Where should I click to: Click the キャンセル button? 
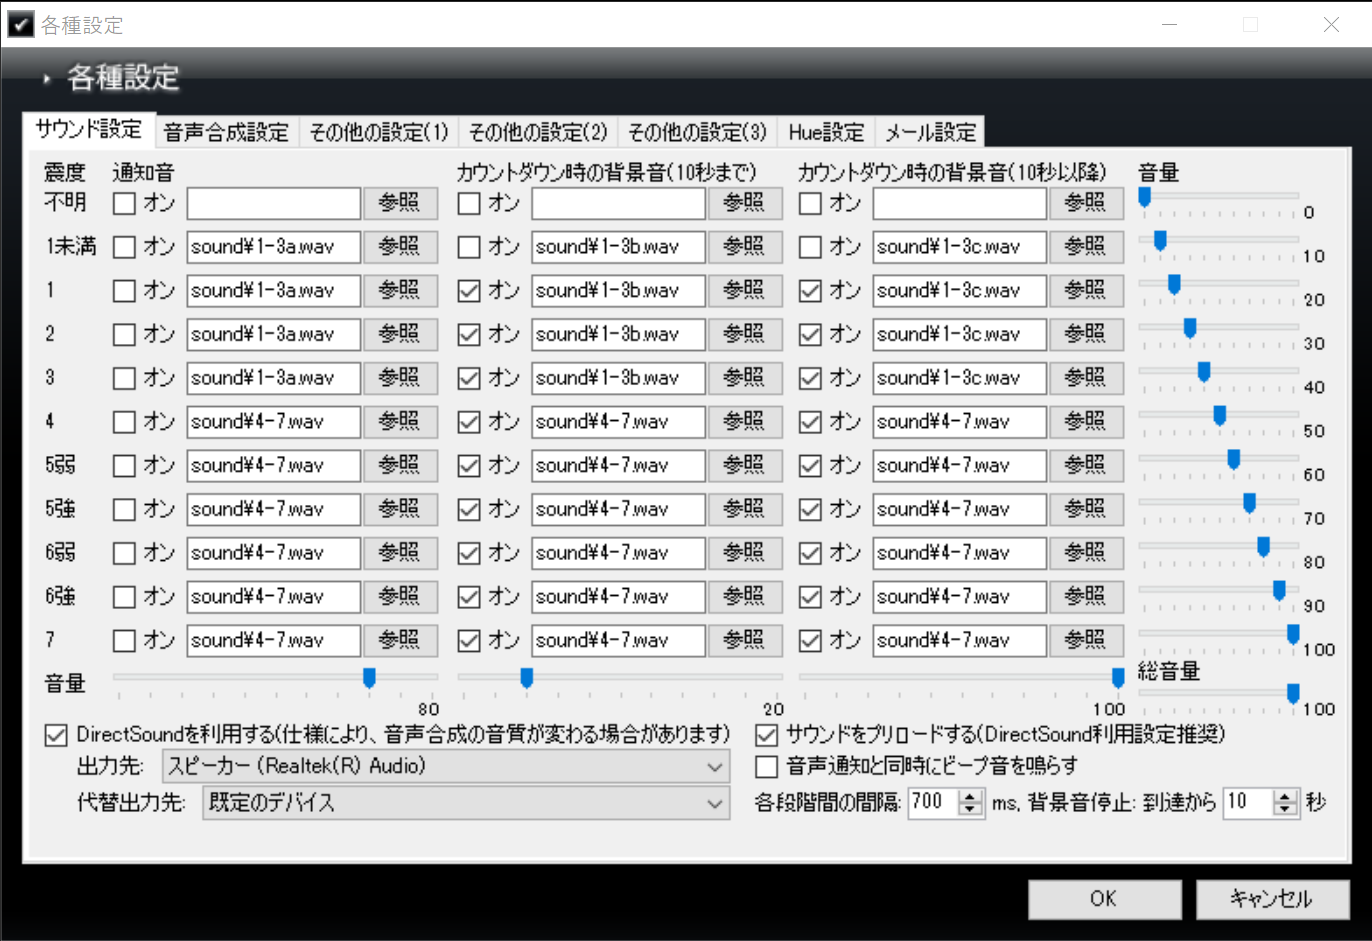1272,899
